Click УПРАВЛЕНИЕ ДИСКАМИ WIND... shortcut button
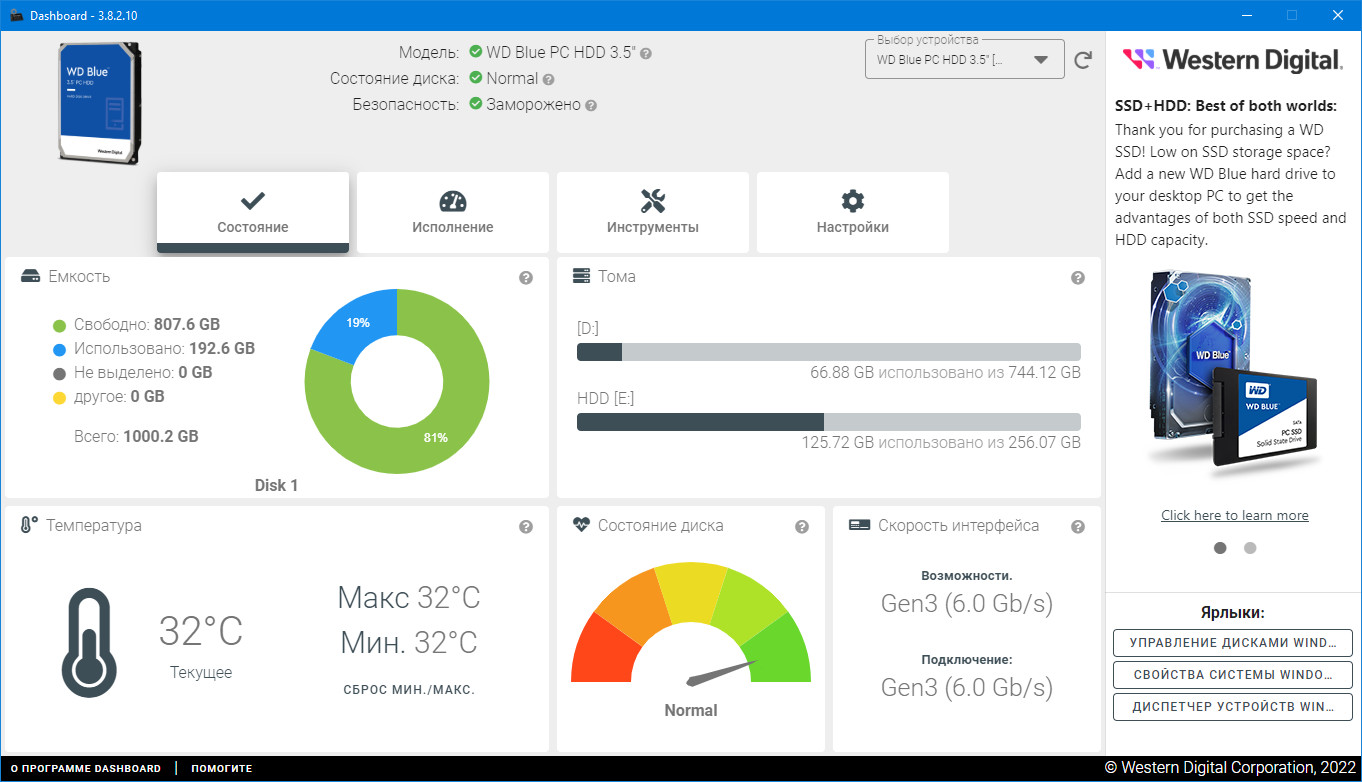Screen dimensions: 1362x782 [x=1233, y=643]
